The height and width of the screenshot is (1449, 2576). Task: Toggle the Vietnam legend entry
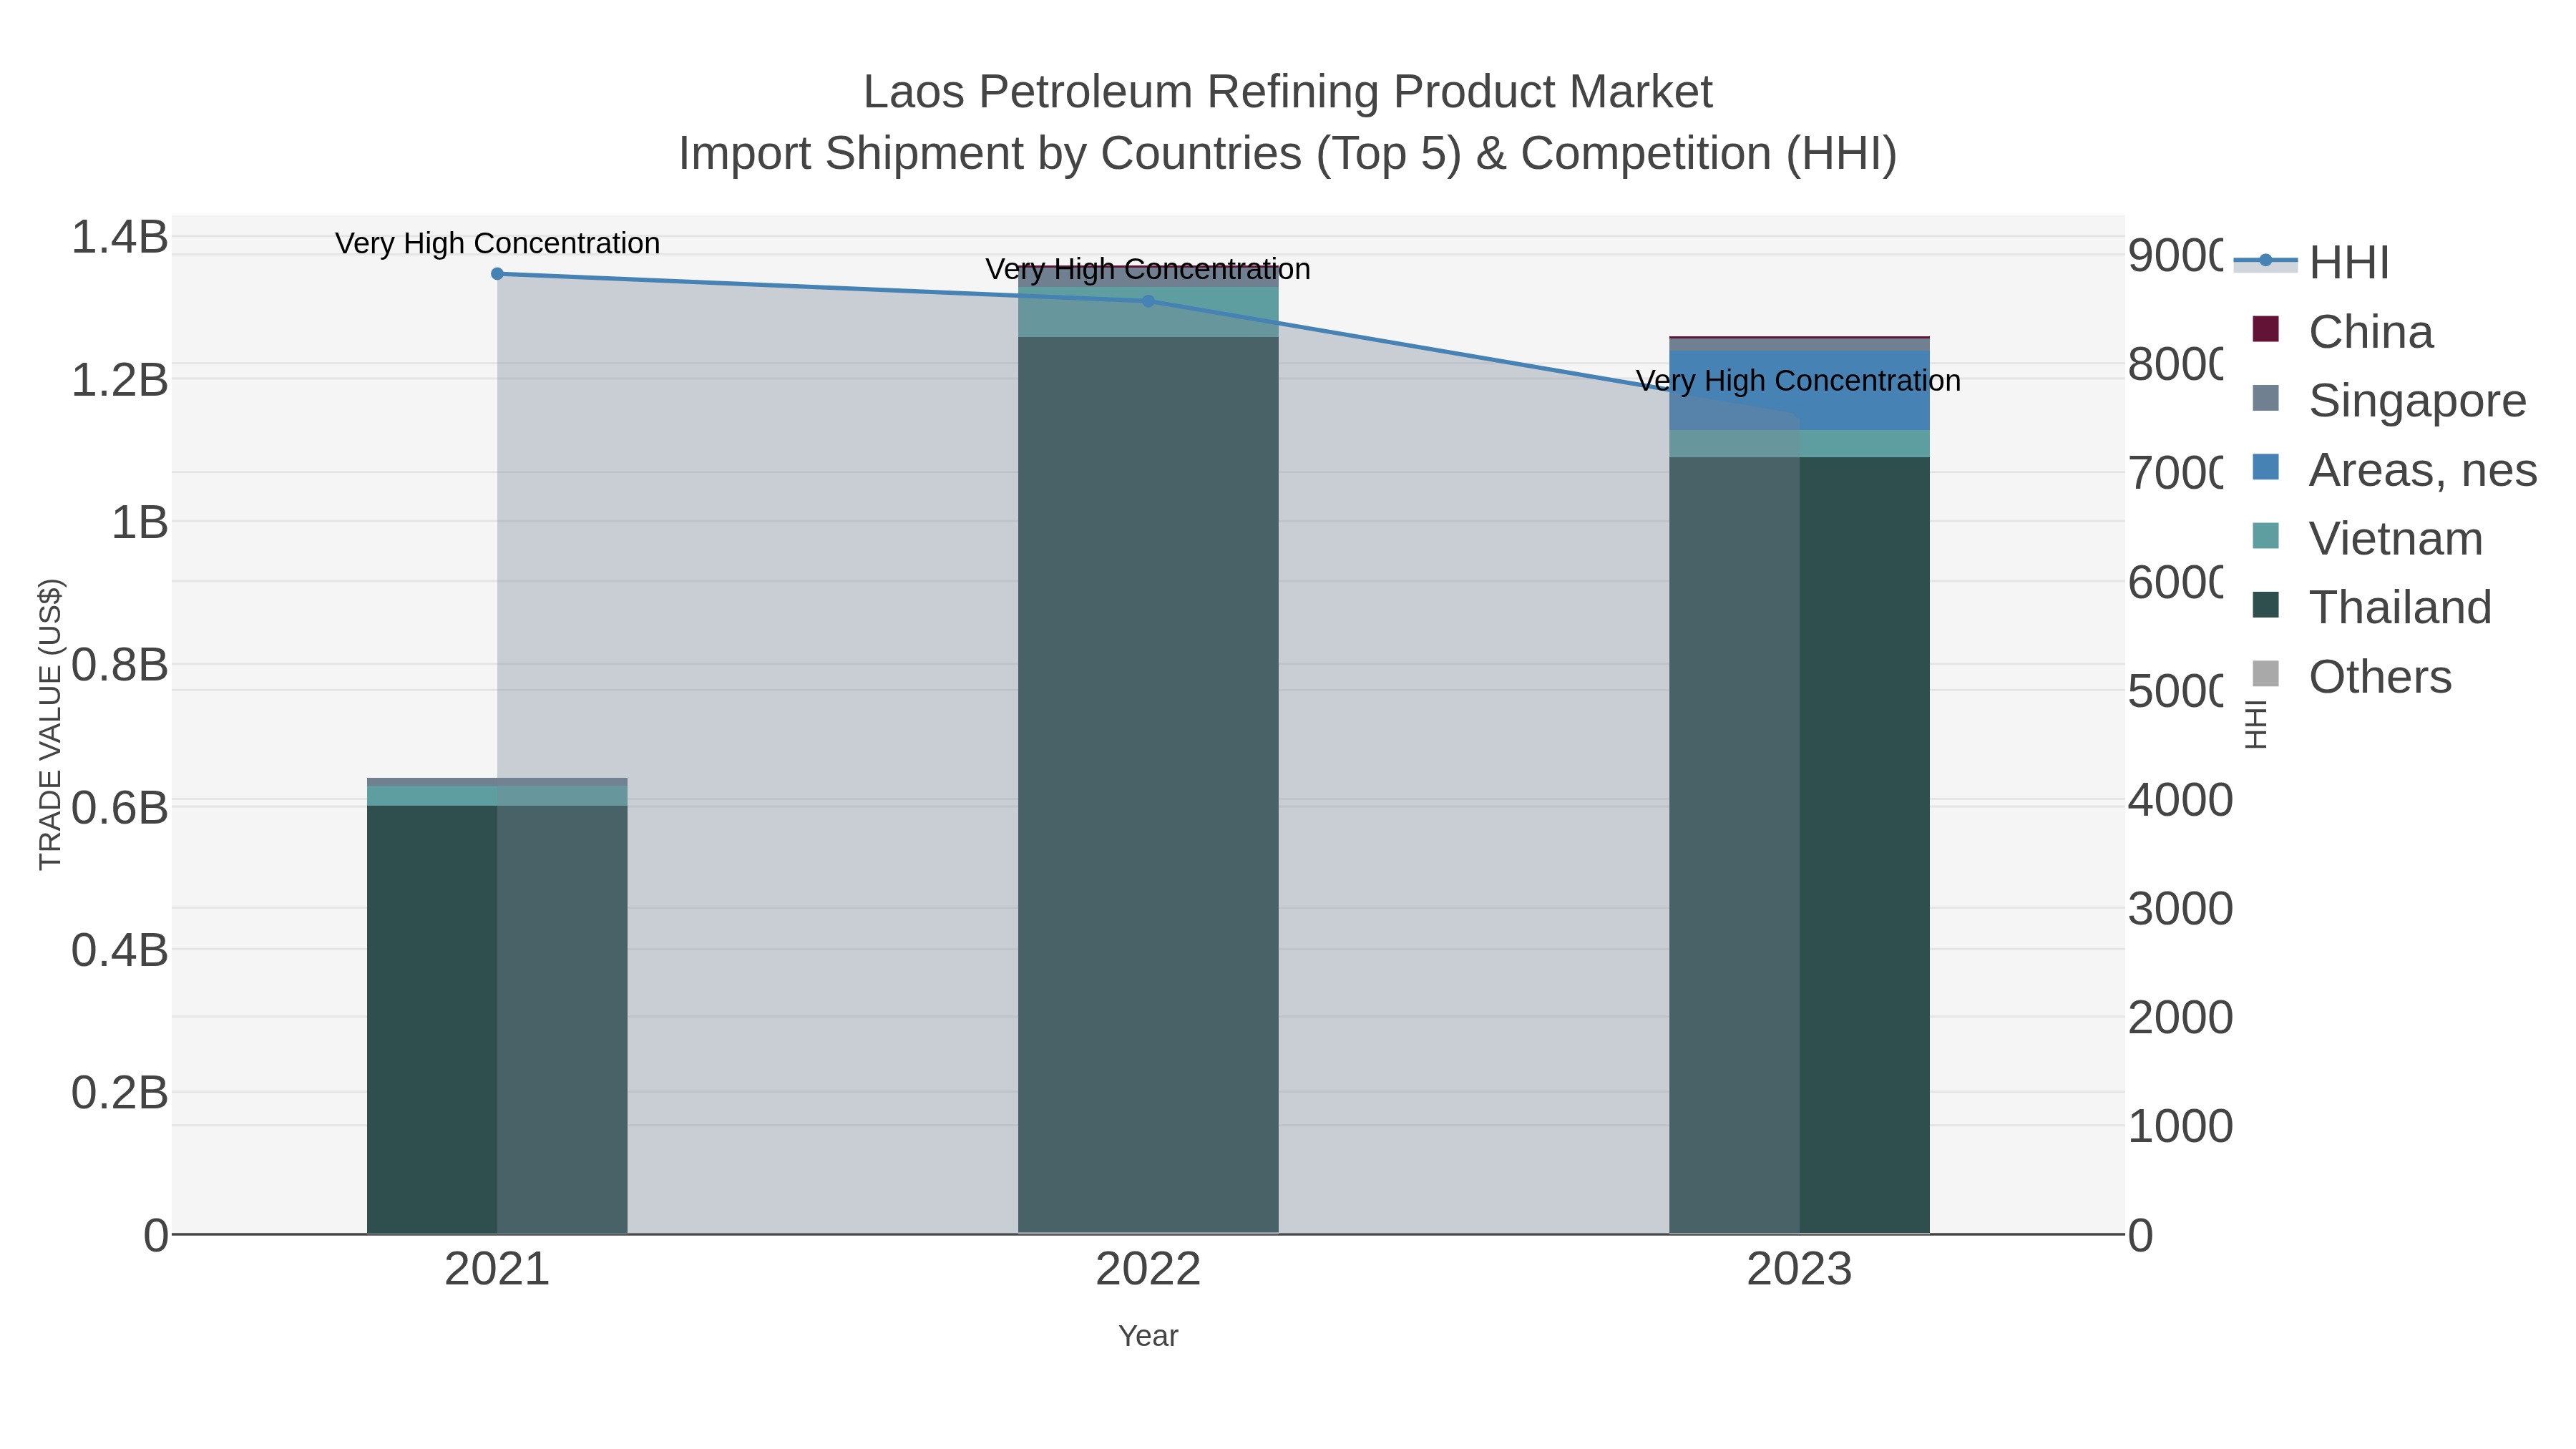click(2366, 538)
